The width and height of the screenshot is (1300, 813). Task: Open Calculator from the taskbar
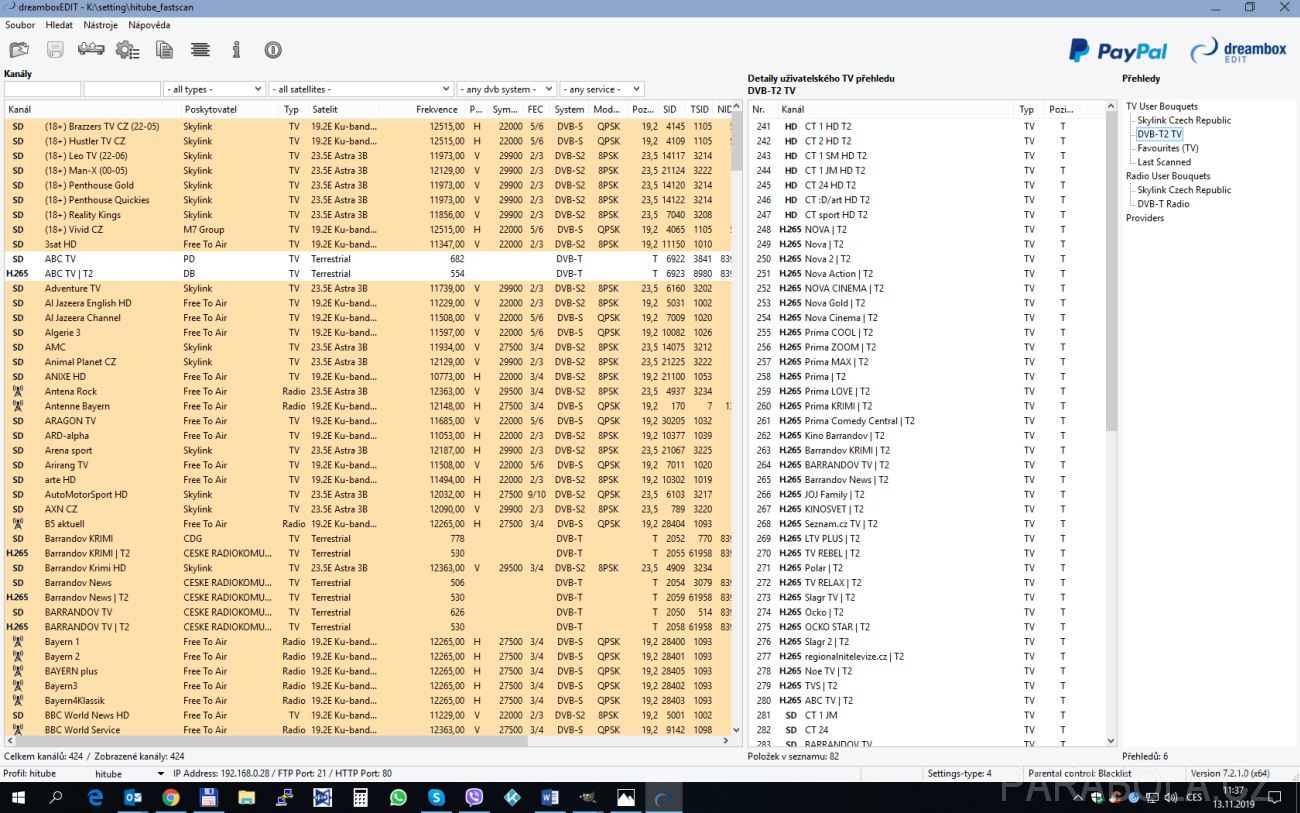360,798
